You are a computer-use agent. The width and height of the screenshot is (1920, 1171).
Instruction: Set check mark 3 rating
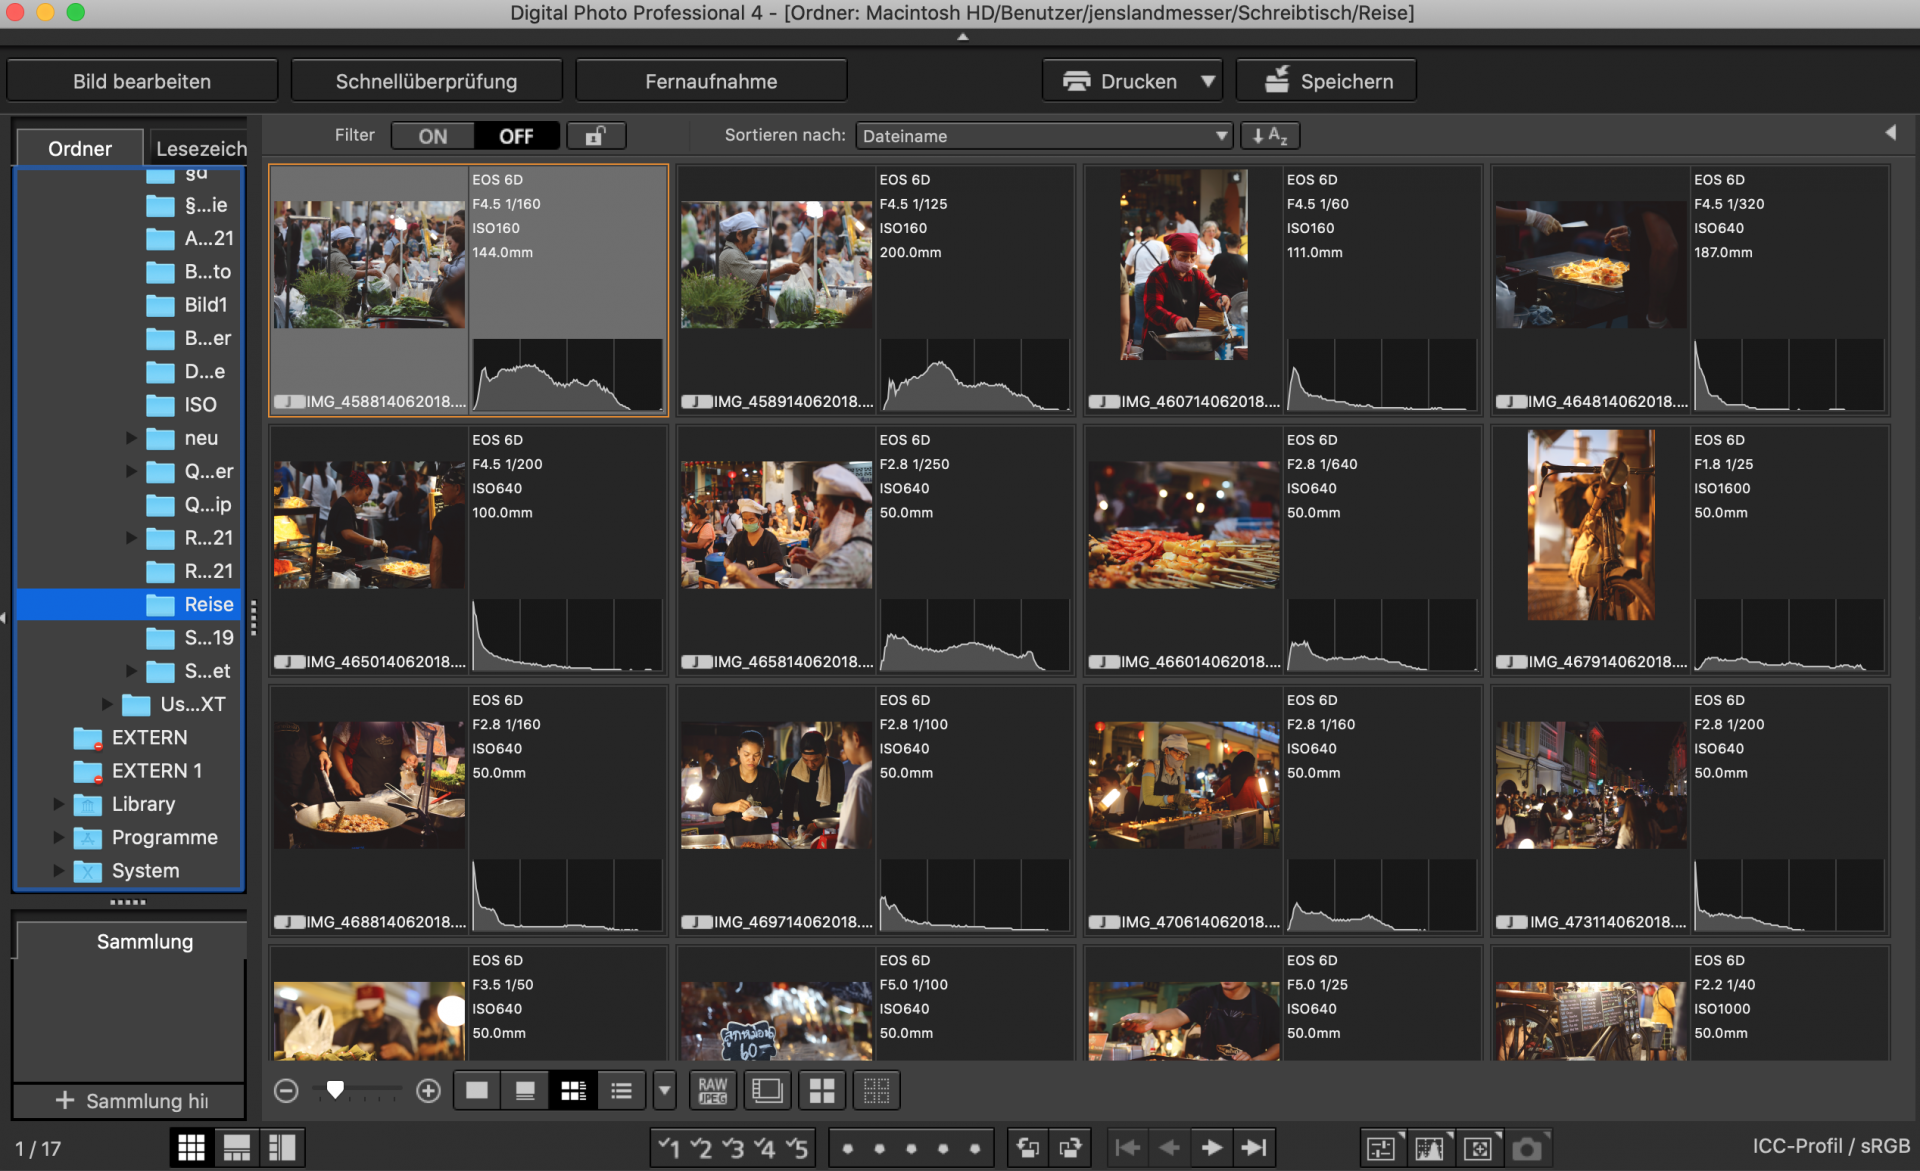tap(734, 1148)
